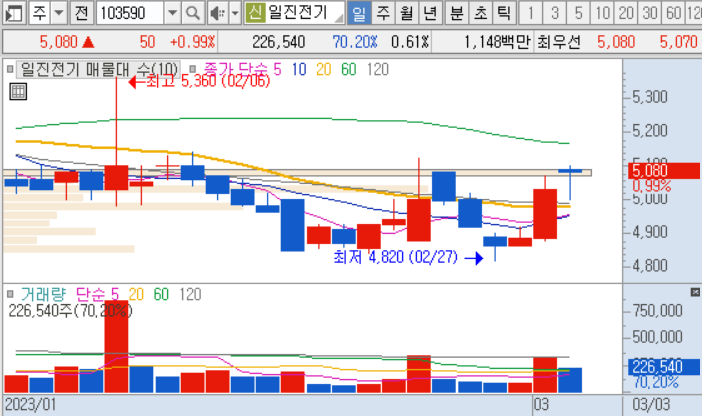
Task: Toggle the small square before 일진전기 매물대
Action: click(10, 69)
